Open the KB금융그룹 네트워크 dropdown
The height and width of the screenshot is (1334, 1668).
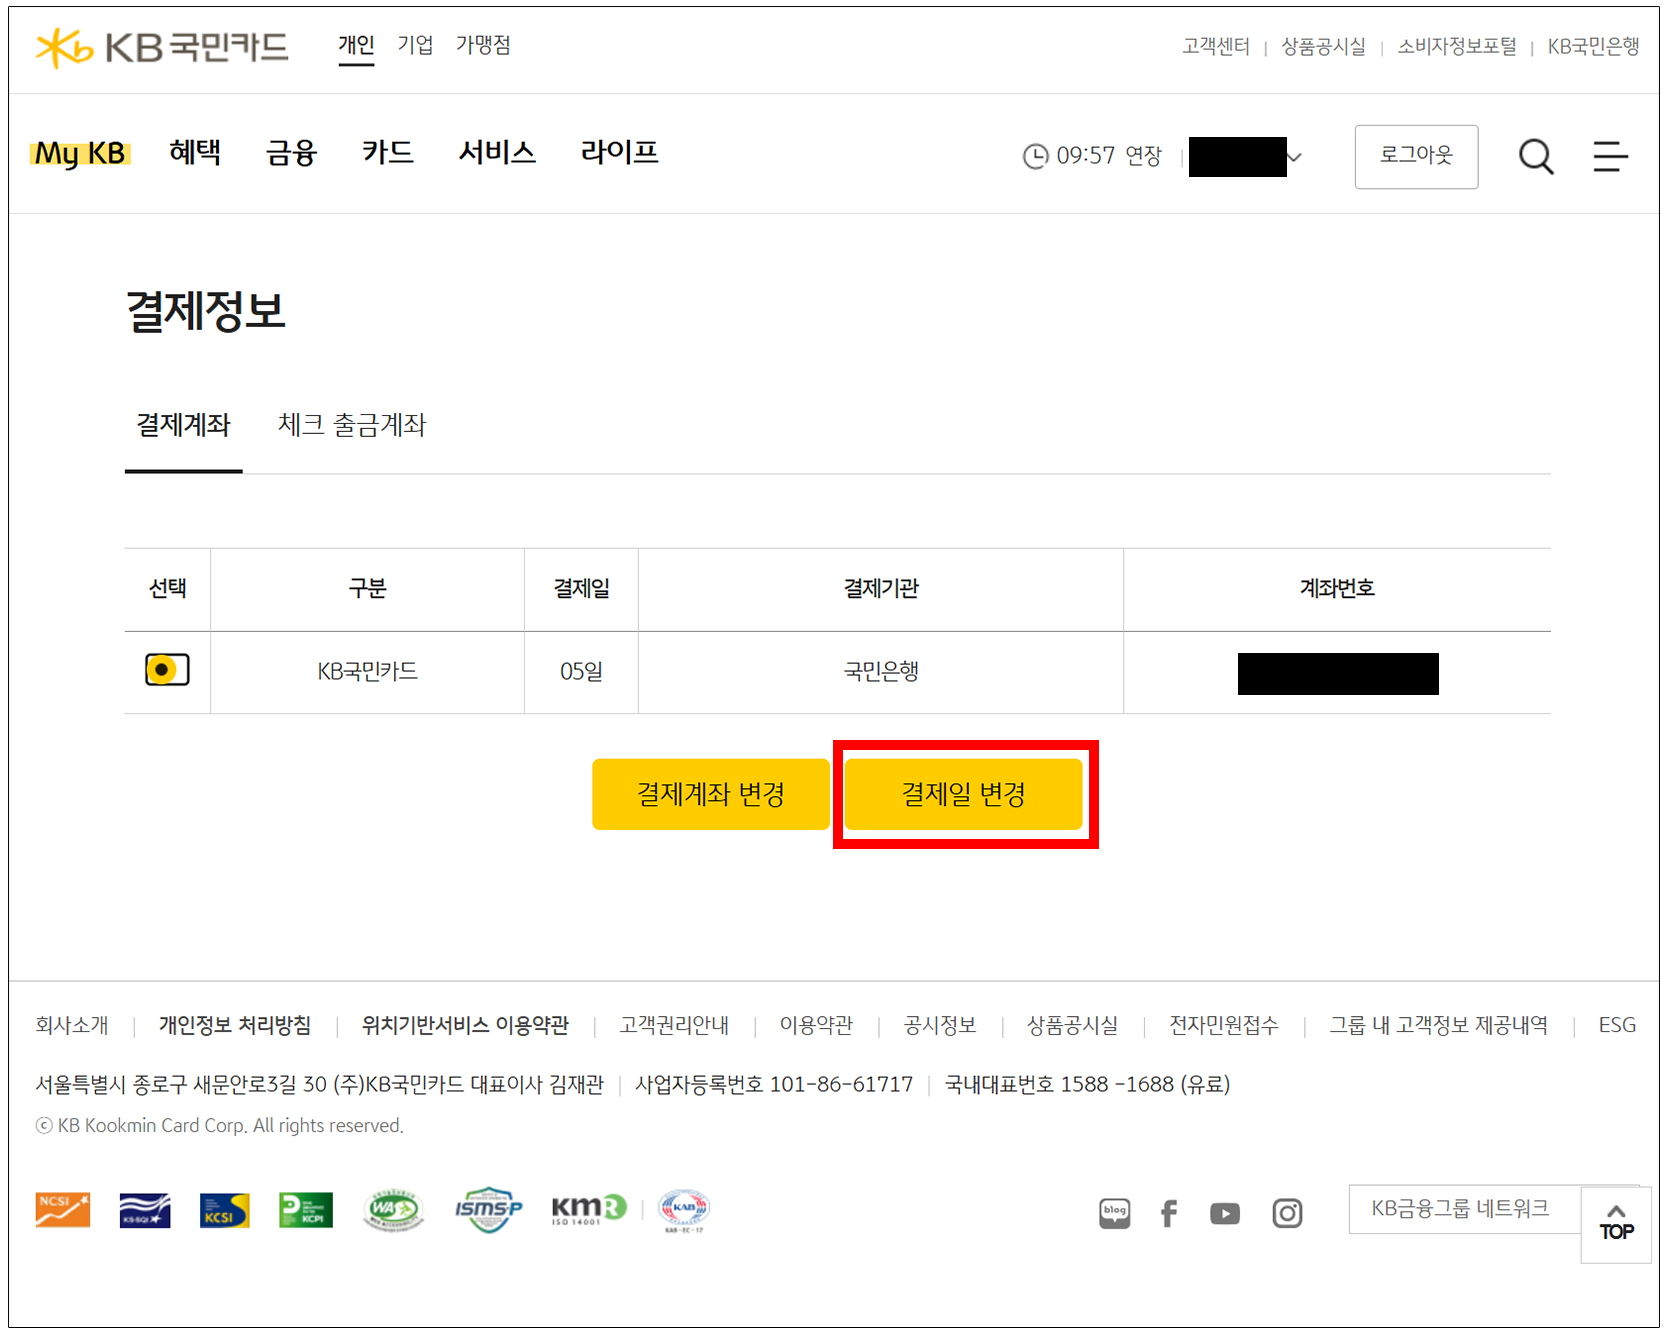point(1463,1209)
